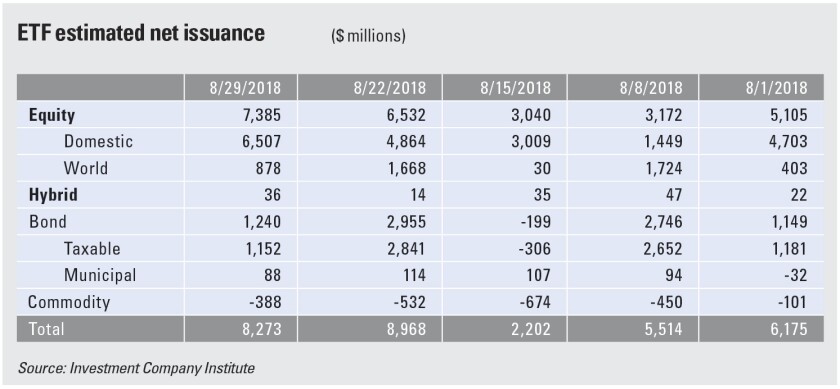Click the Taxable row label
840x389 pixels.
[x=92, y=249]
